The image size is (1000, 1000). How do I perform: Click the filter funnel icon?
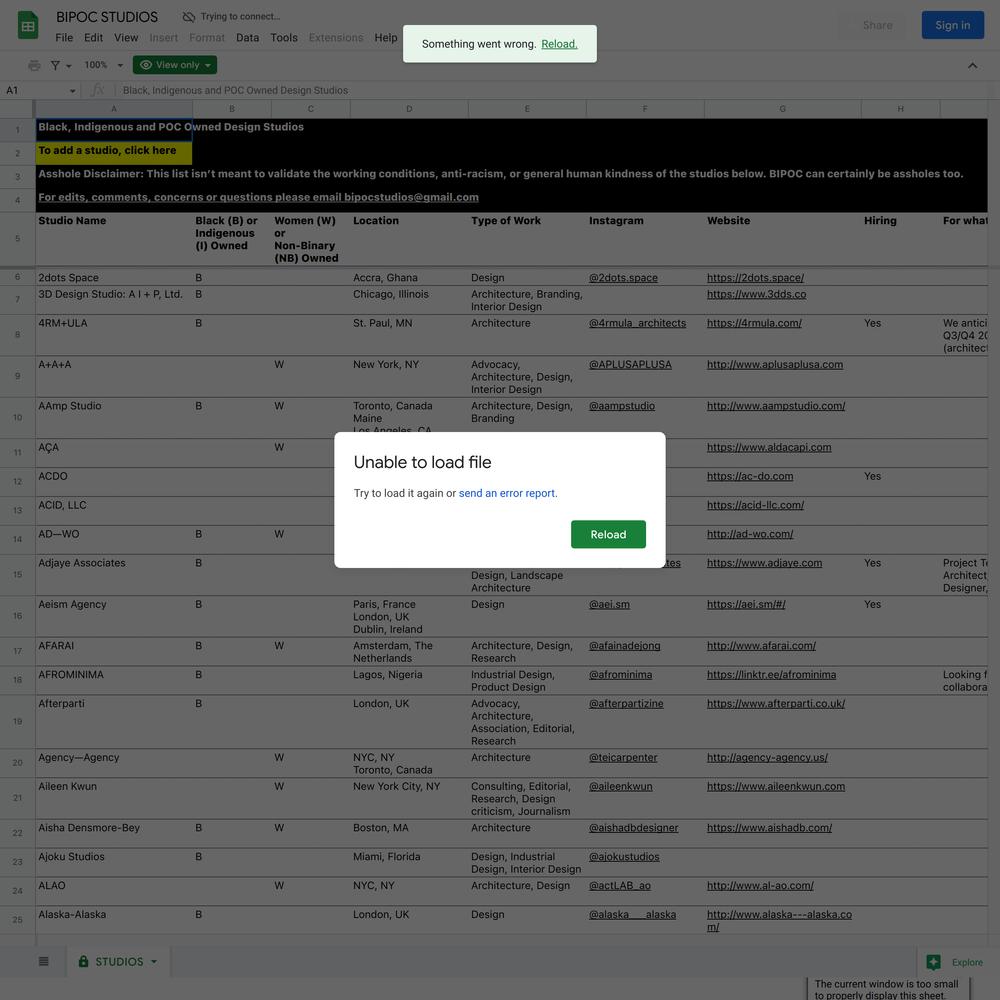coord(55,65)
